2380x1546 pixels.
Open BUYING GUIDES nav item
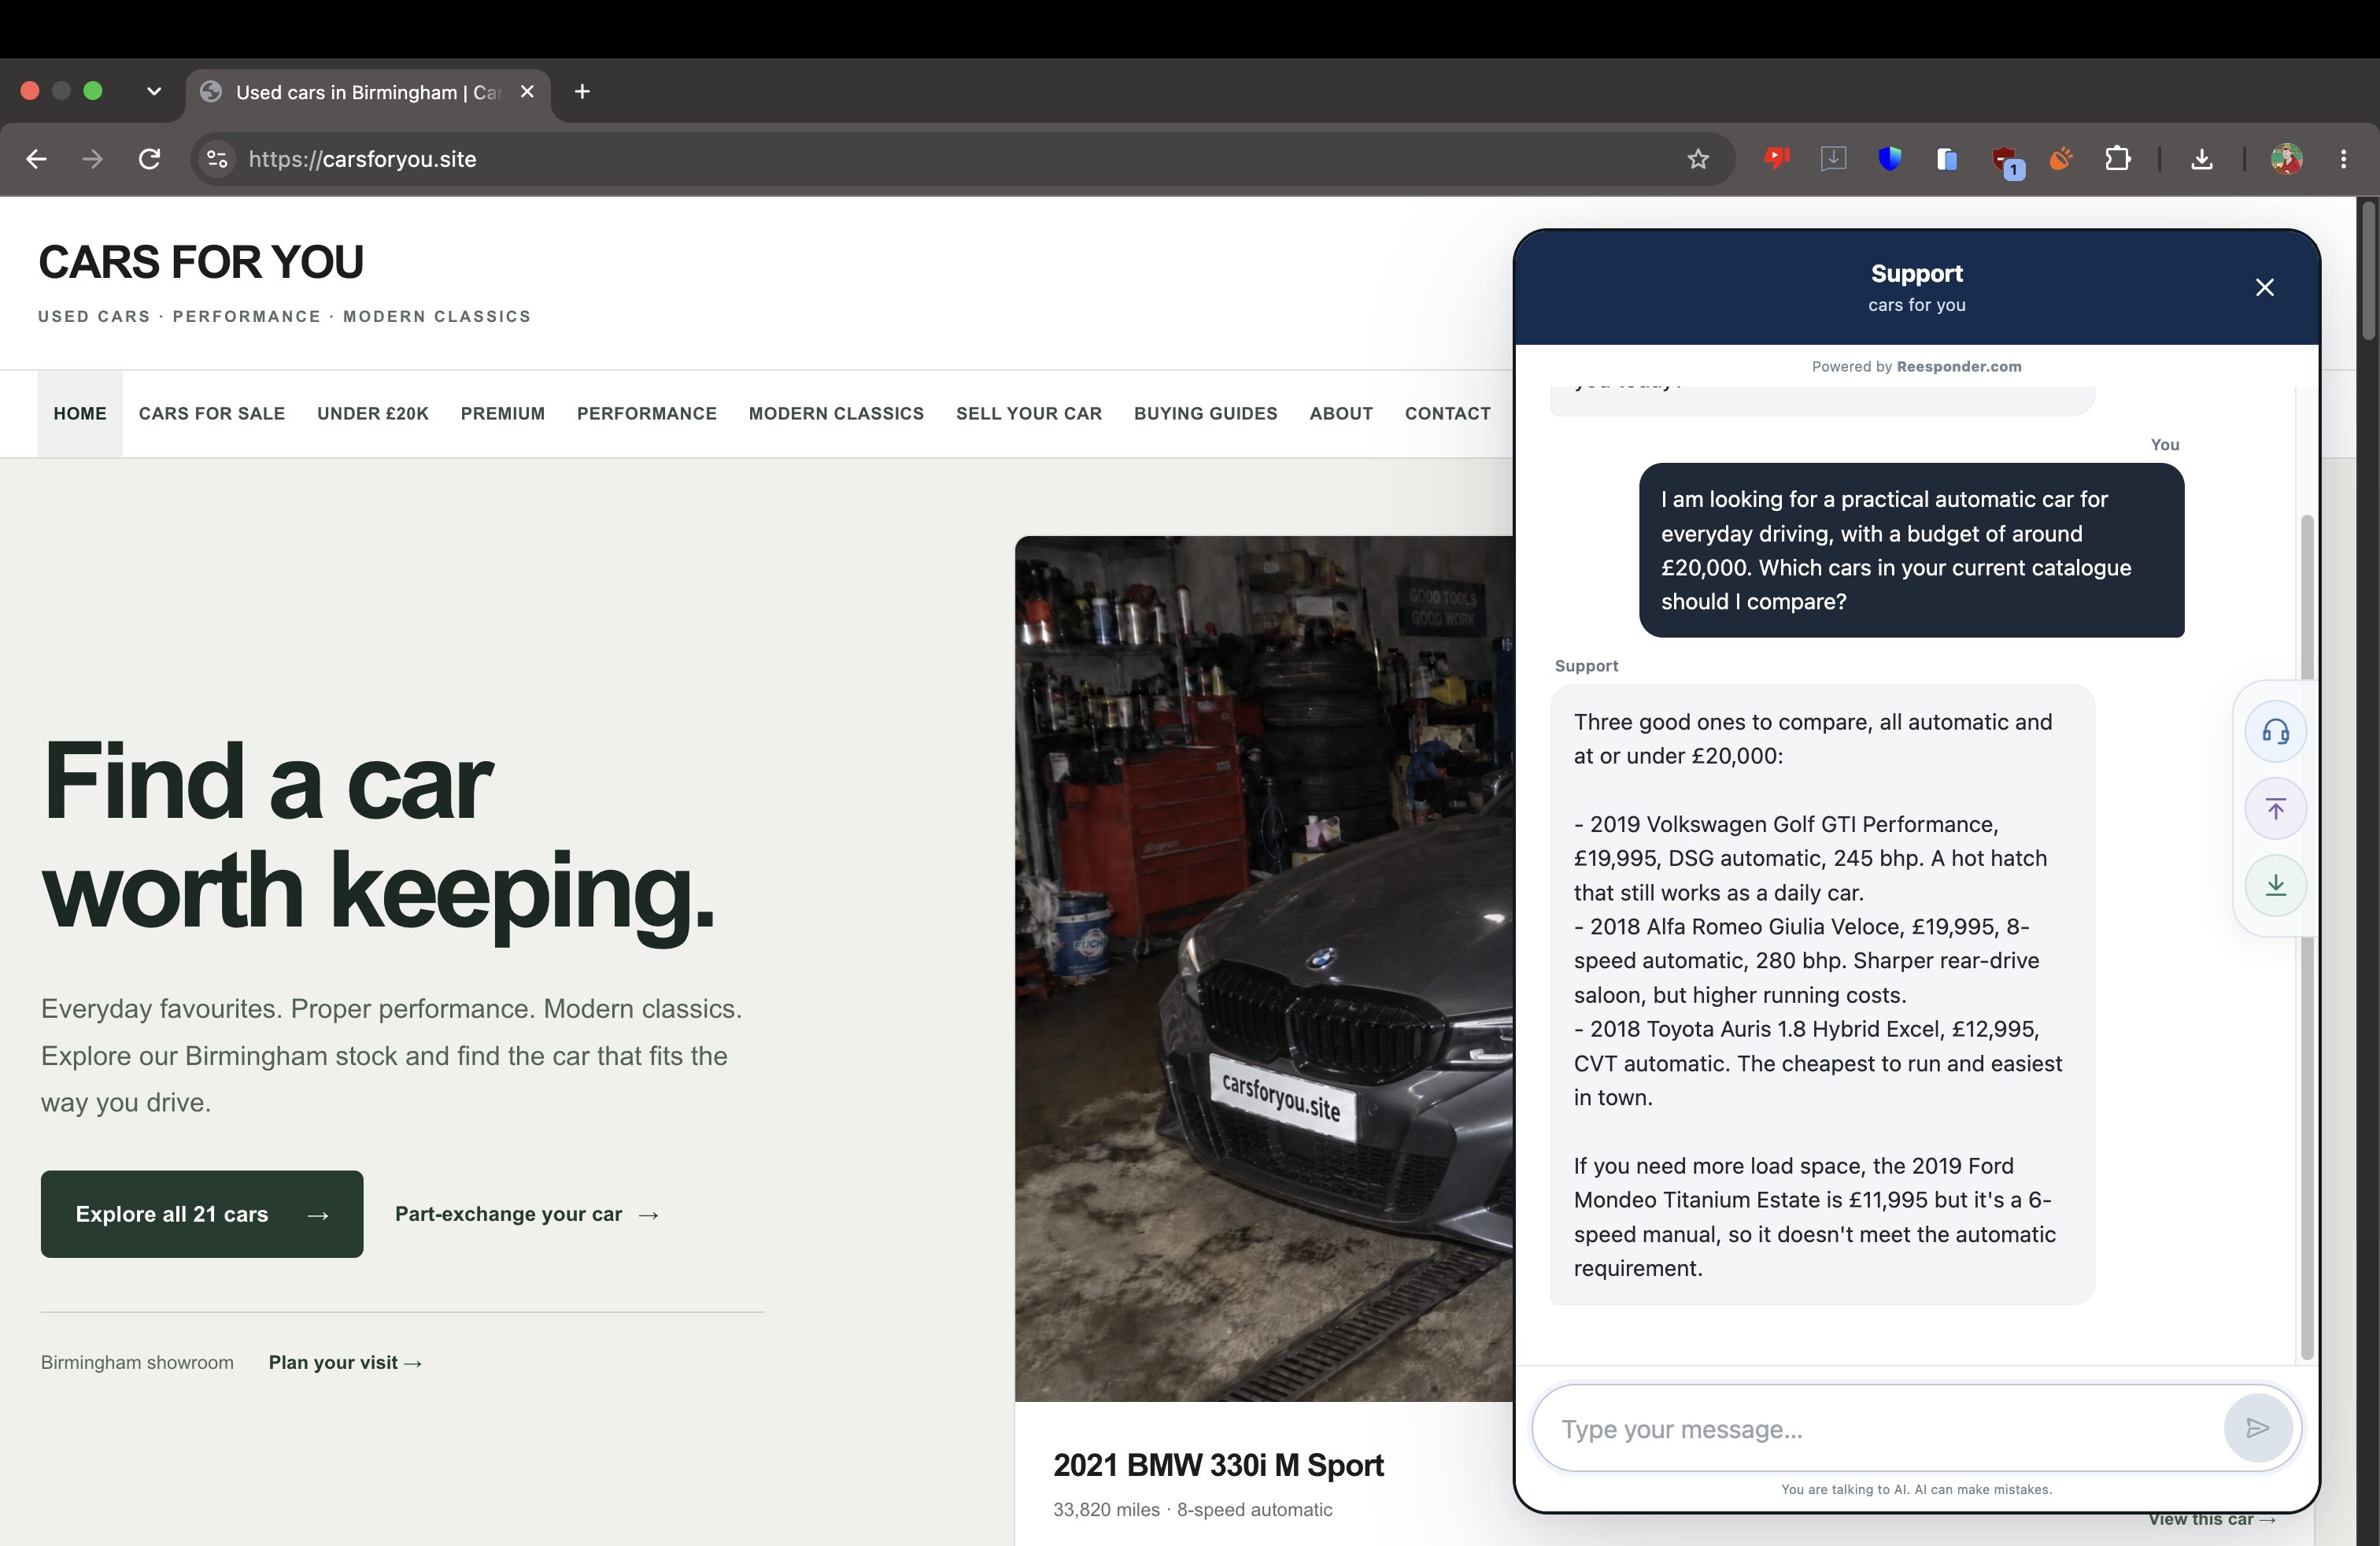click(x=1206, y=413)
